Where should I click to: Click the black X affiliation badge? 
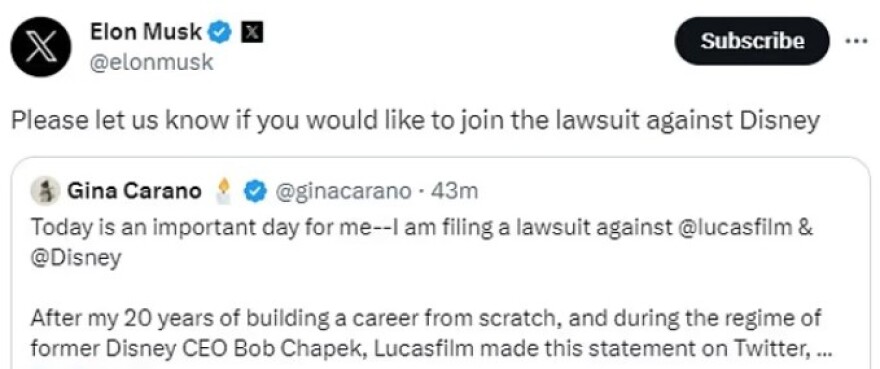(252, 33)
